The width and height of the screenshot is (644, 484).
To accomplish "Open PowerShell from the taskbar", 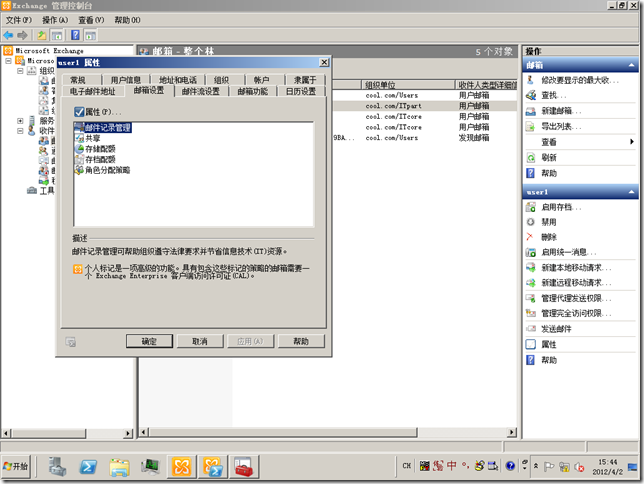I will coord(88,466).
